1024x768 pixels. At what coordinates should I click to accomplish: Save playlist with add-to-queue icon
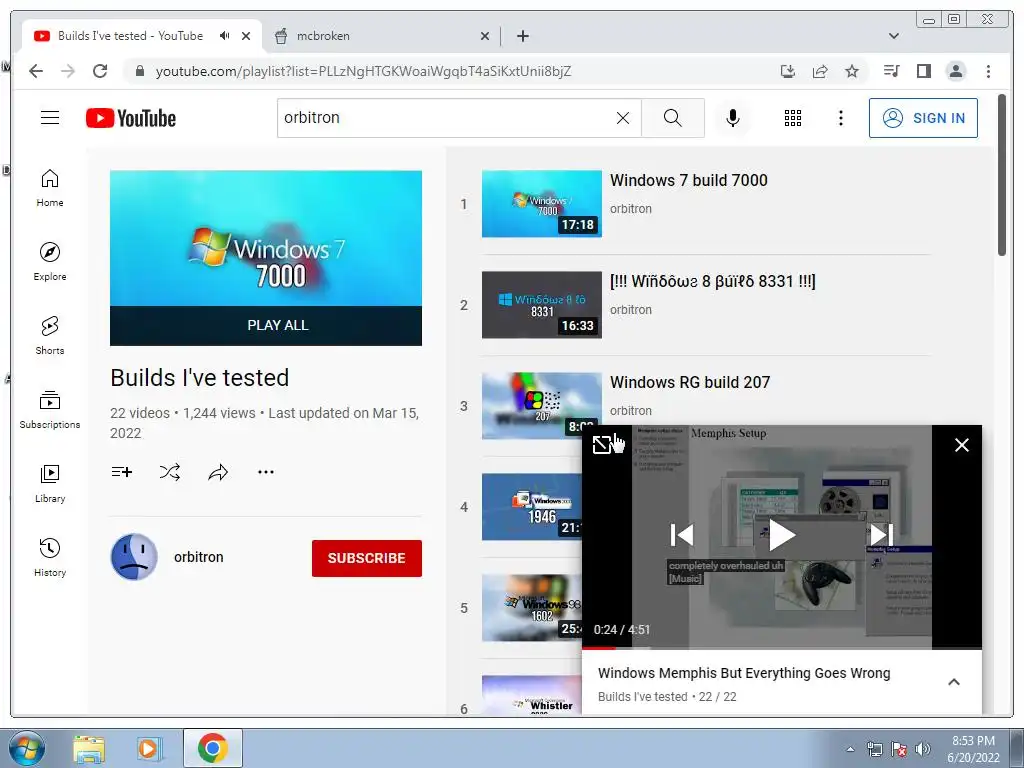coord(121,472)
